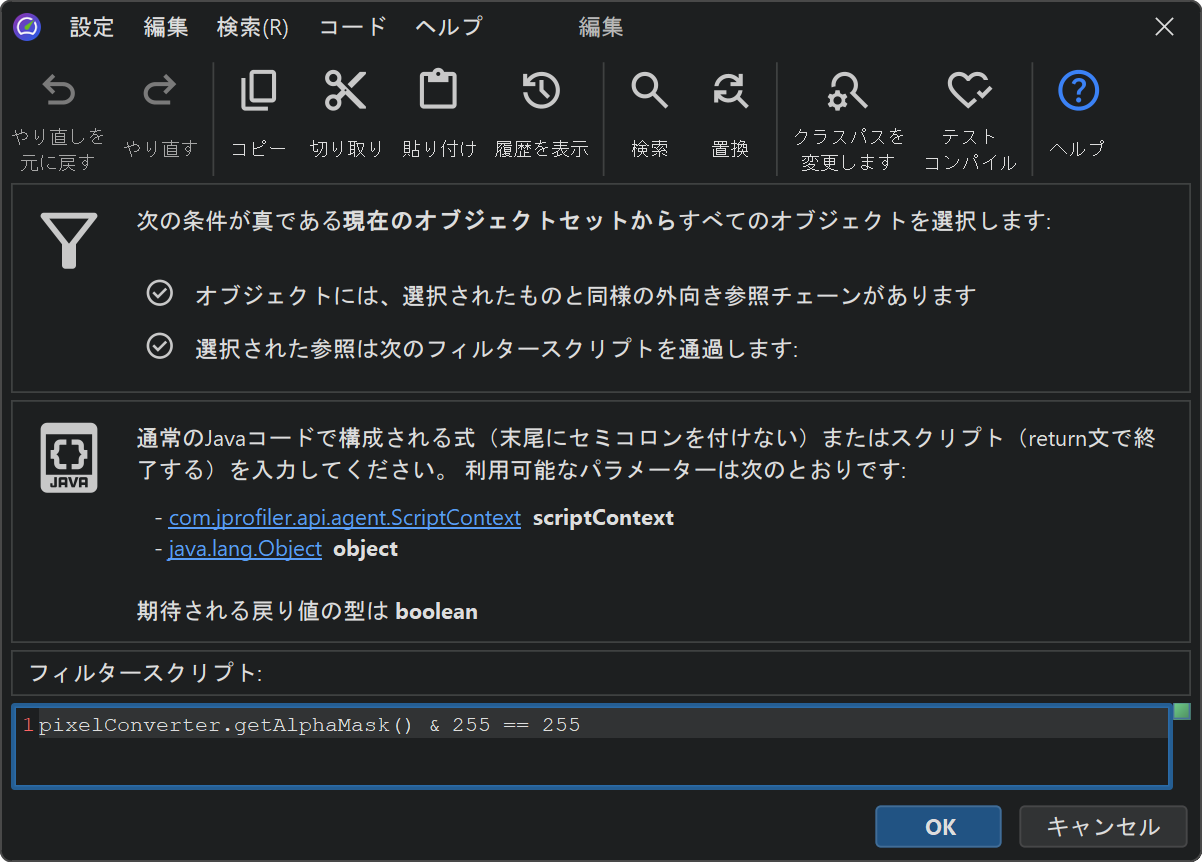Open the ヘルプ question mark icon
This screenshot has height=862, width=1202.
click(x=1078, y=91)
